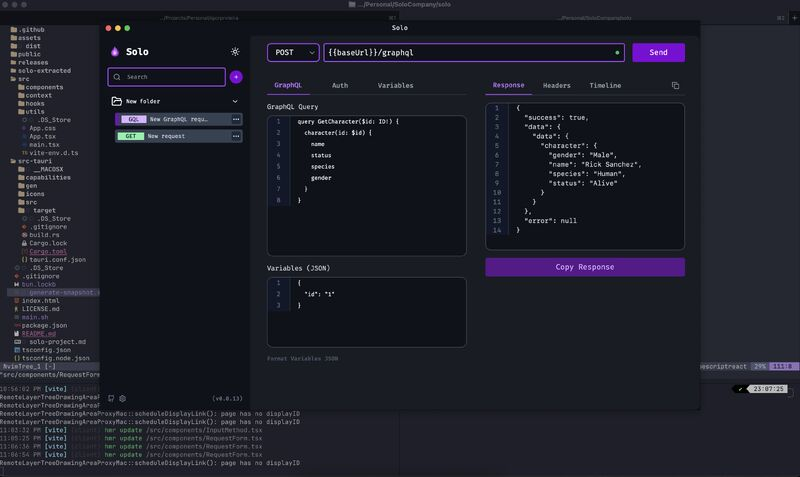The width and height of the screenshot is (800, 477).
Task: Expand the components folder in the file tree
Action: [41, 87]
